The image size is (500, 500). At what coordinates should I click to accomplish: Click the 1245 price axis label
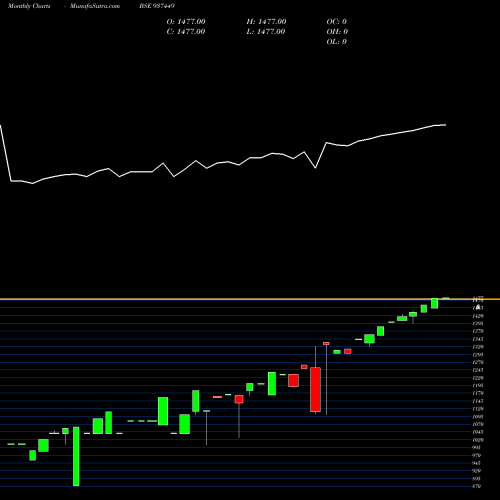pyautogui.click(x=478, y=370)
